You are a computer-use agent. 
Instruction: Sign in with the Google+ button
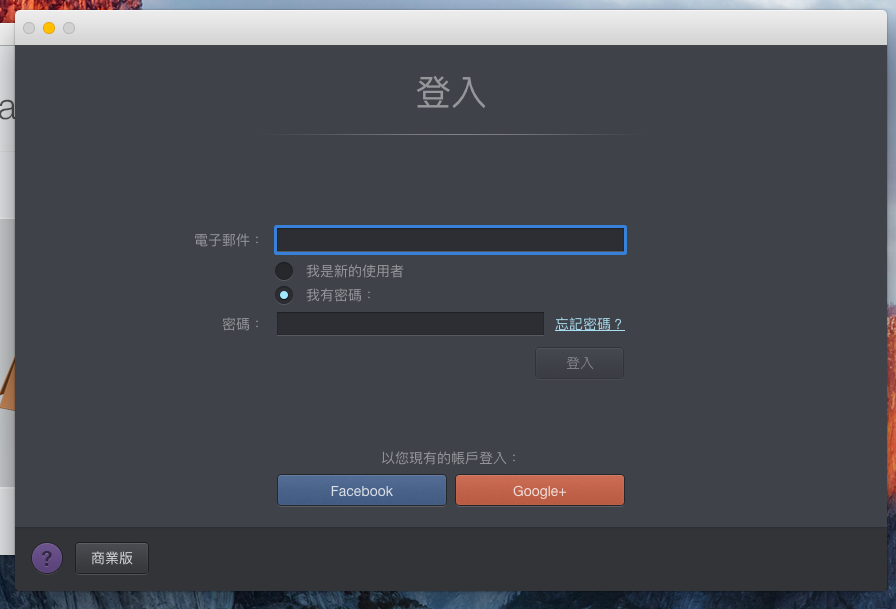[x=539, y=490]
